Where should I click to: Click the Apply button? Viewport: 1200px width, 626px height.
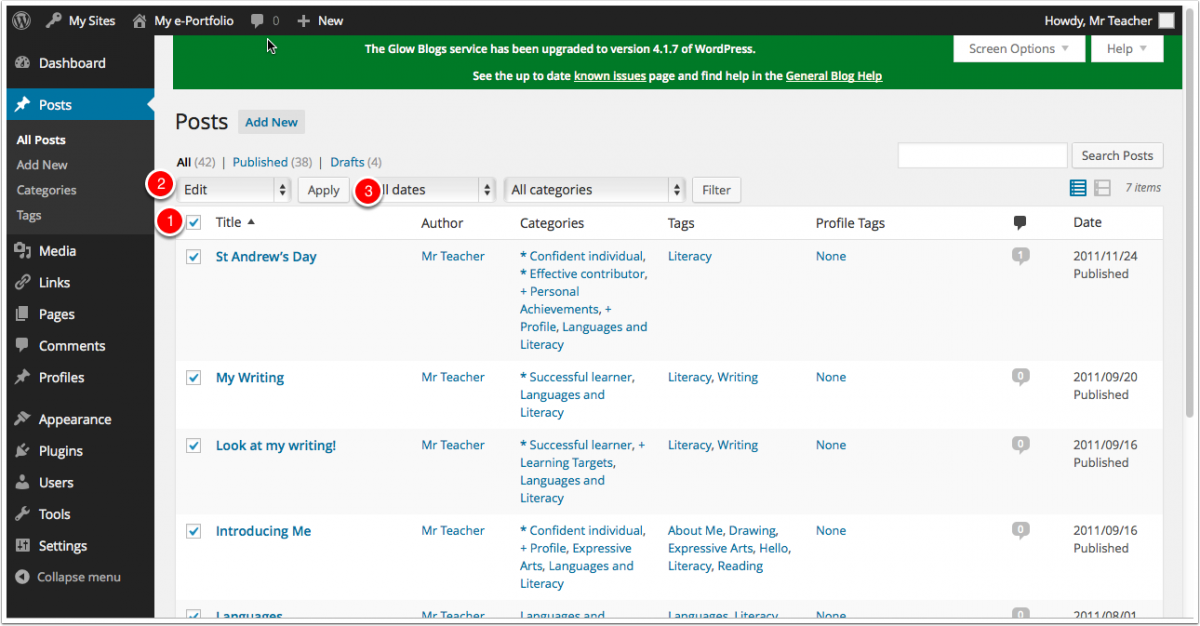tap(323, 190)
